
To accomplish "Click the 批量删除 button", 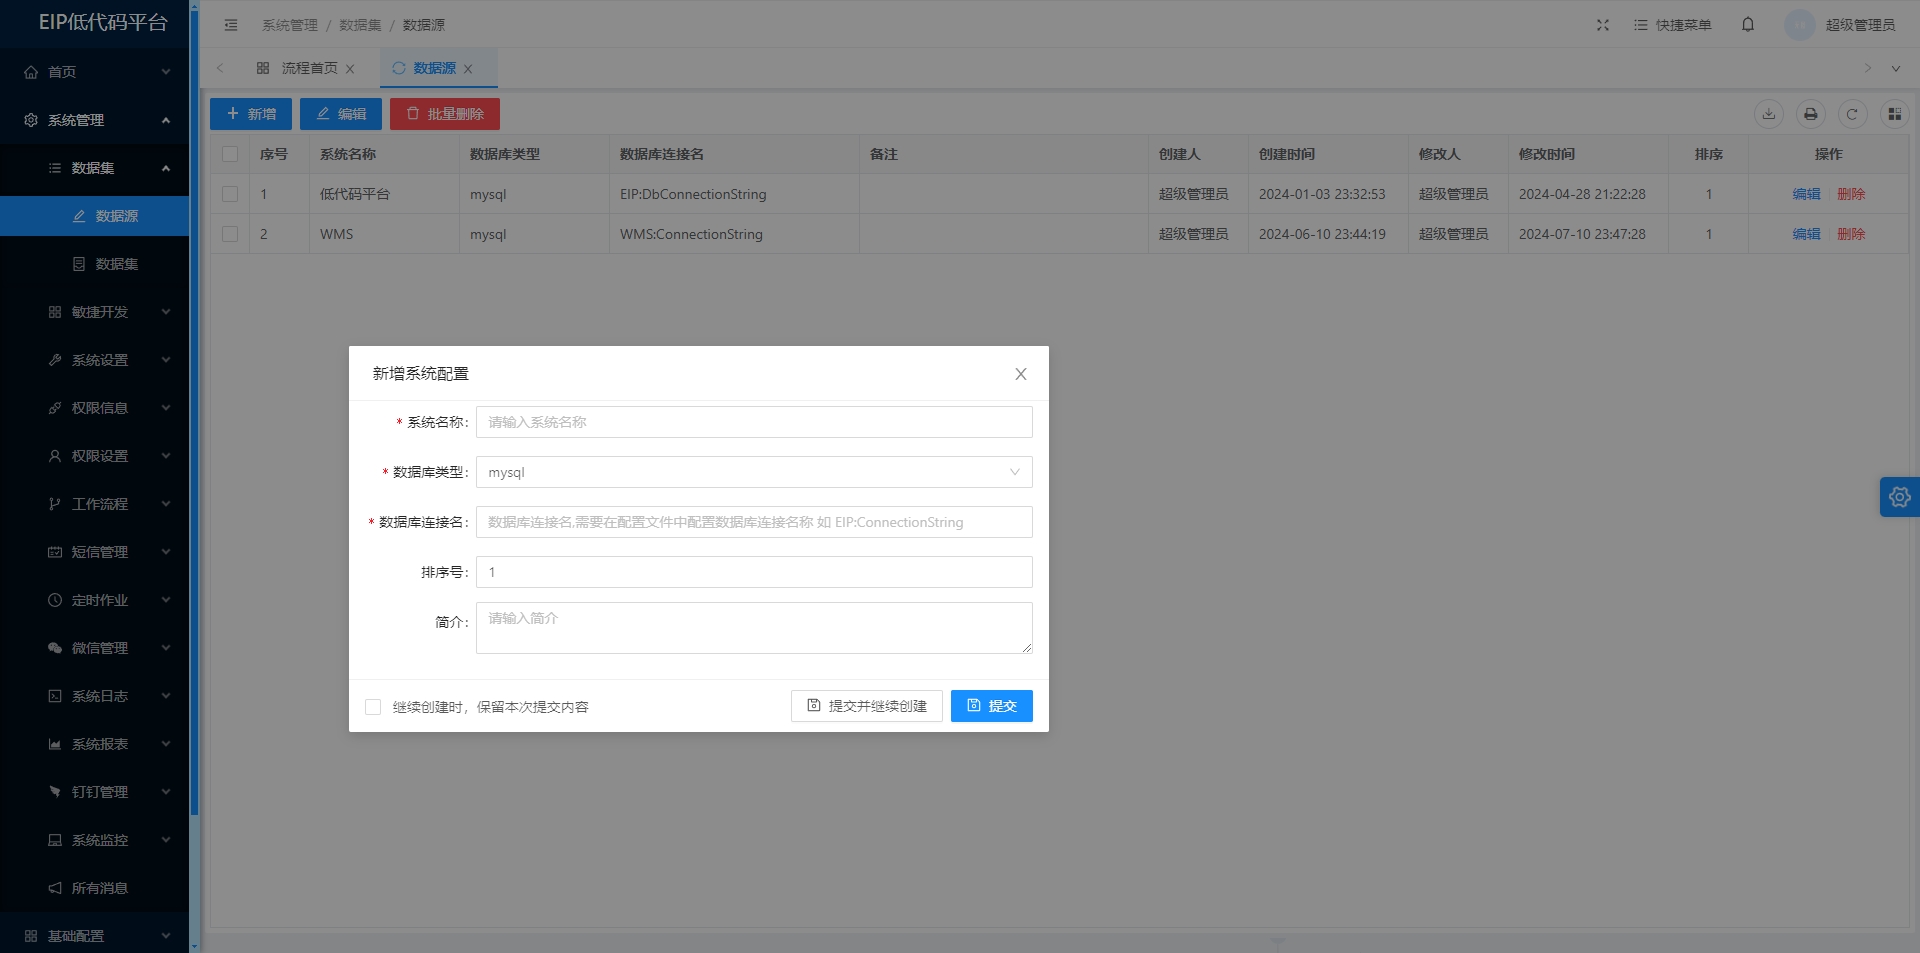I will 445,114.
